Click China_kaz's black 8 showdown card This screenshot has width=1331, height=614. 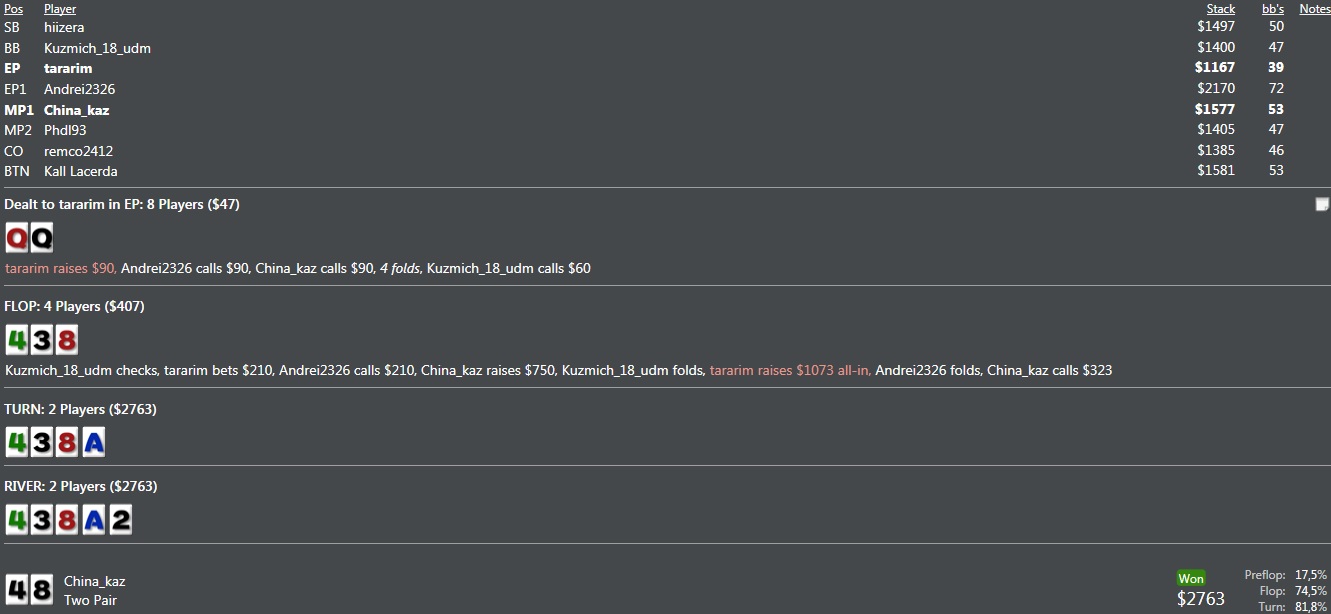42,590
